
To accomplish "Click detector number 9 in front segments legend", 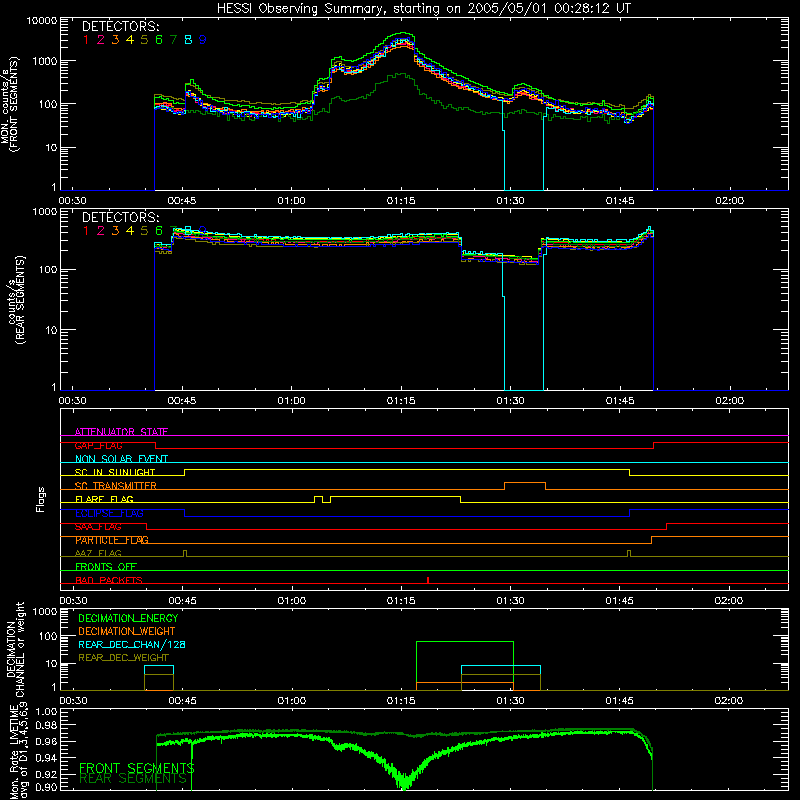I will [203, 40].
